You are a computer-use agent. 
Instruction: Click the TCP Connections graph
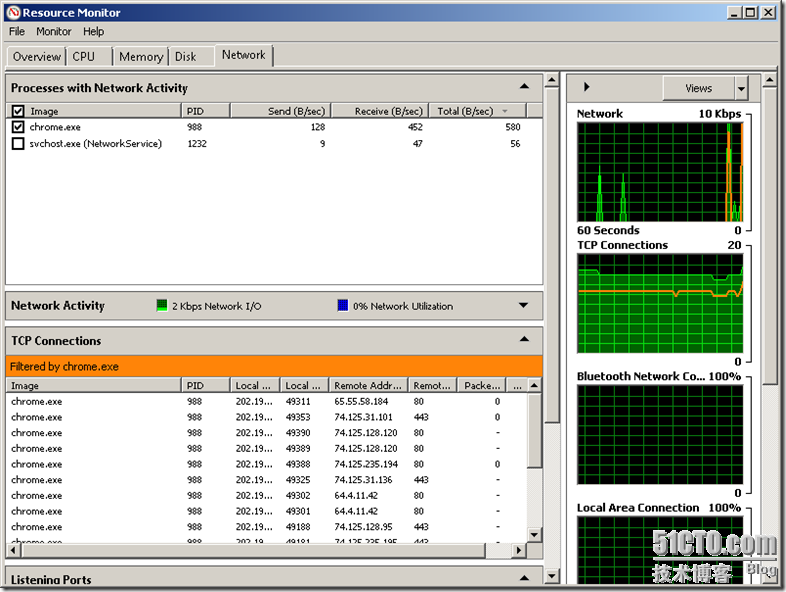[660, 303]
